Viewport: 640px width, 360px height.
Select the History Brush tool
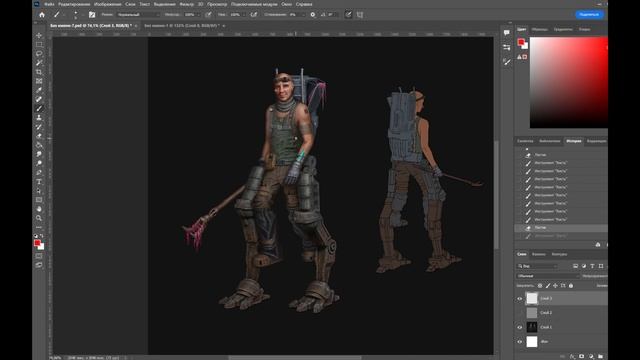pyautogui.click(x=39, y=127)
